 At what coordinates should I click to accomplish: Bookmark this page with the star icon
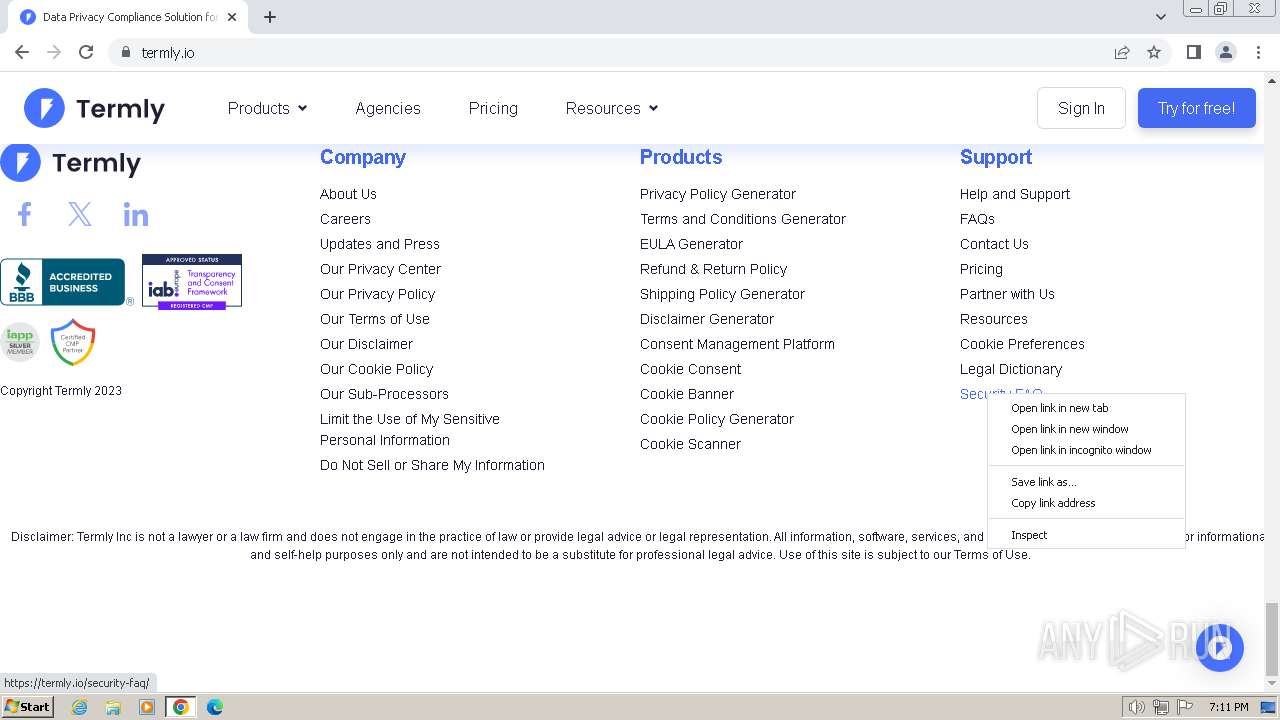coord(1154,52)
